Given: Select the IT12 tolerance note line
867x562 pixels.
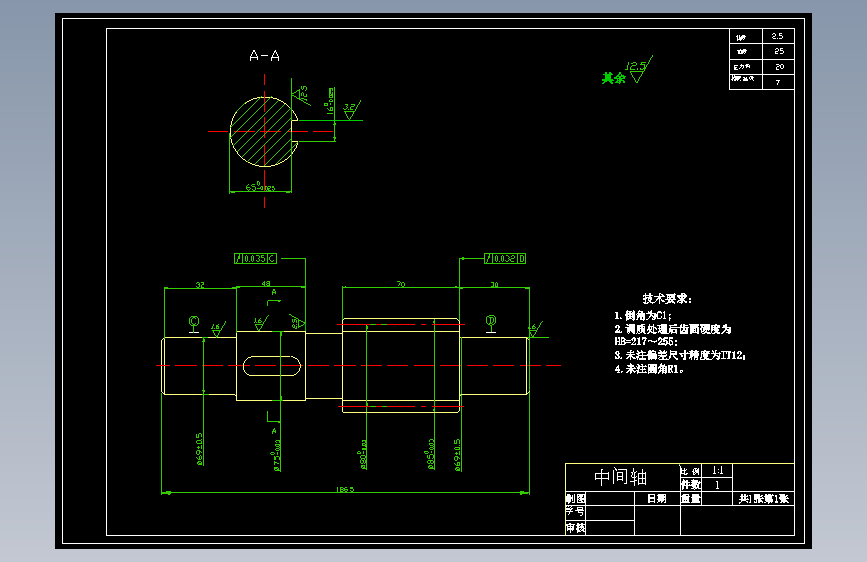Looking at the screenshot, I should click(x=680, y=355).
